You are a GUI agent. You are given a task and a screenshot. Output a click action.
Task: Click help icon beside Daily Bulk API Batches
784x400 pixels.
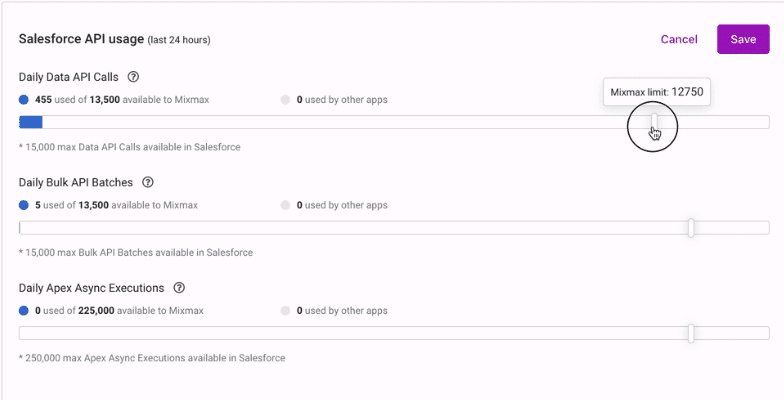tap(148, 182)
